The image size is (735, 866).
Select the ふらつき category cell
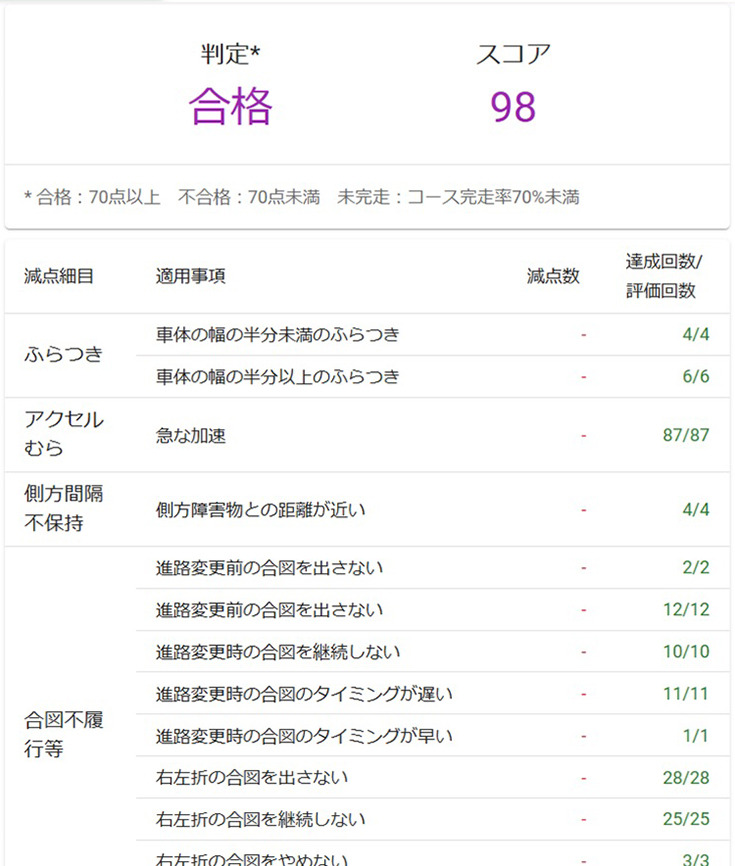click(x=64, y=354)
